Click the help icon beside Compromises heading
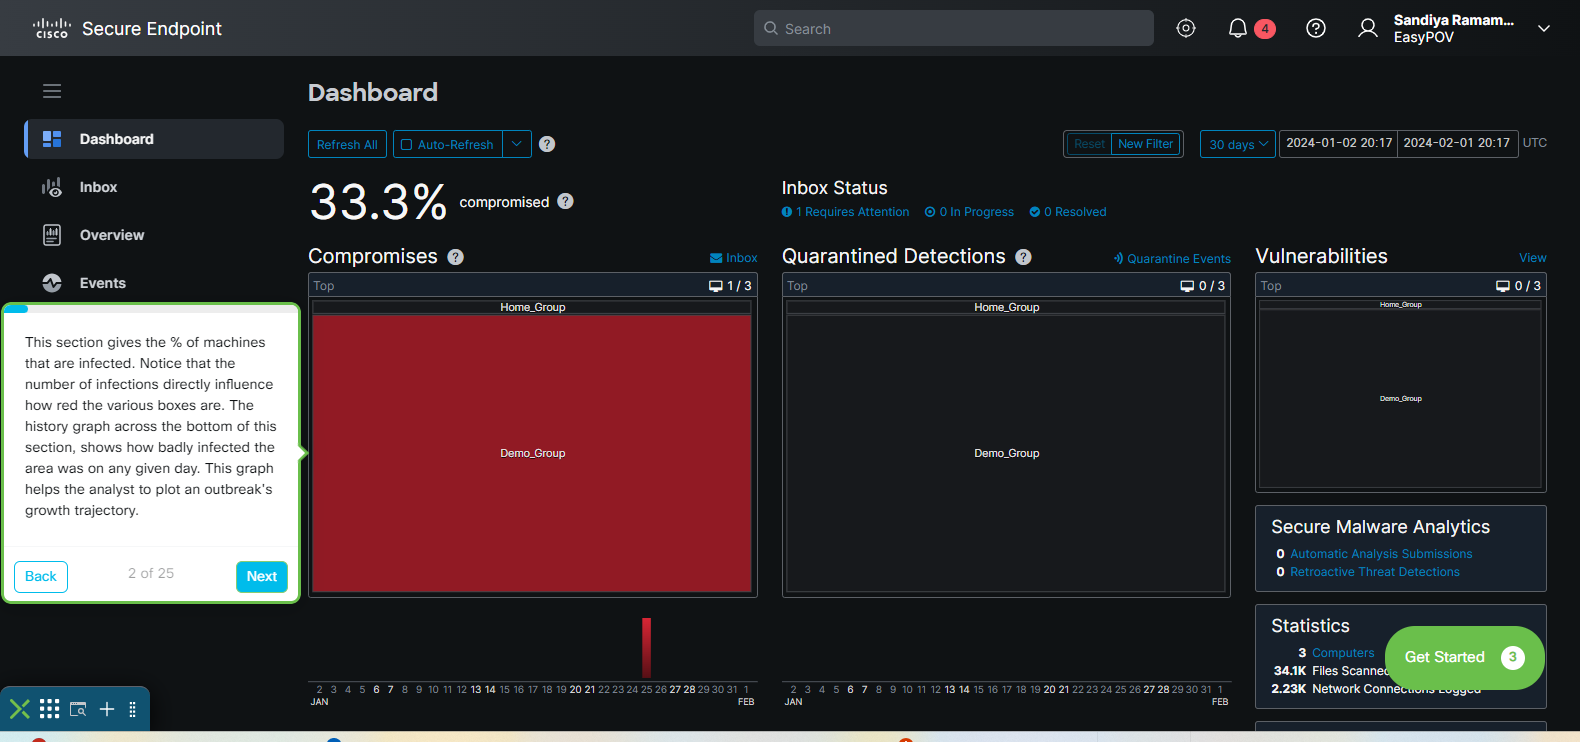 (x=456, y=257)
